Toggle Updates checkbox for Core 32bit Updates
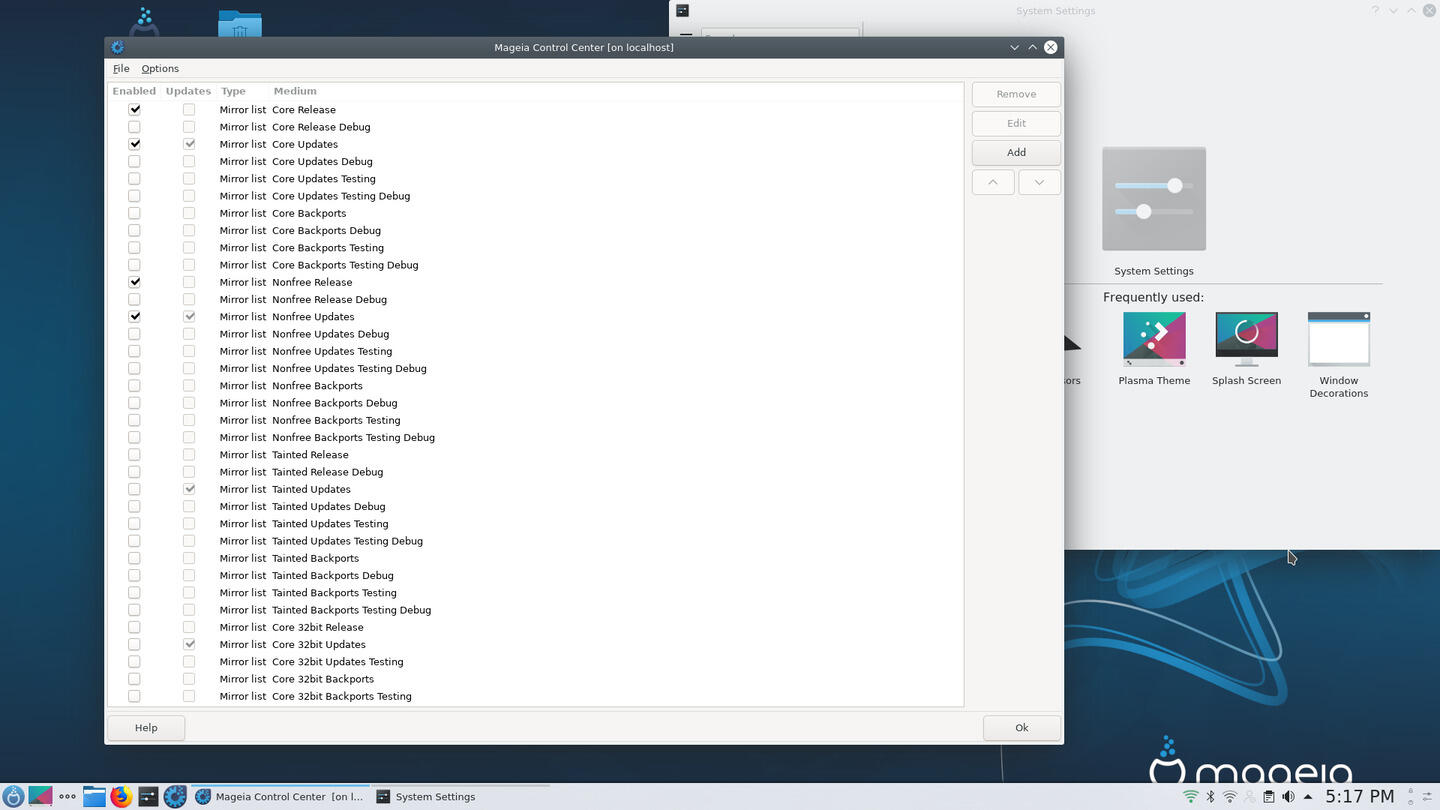The image size is (1440, 810). 189,644
